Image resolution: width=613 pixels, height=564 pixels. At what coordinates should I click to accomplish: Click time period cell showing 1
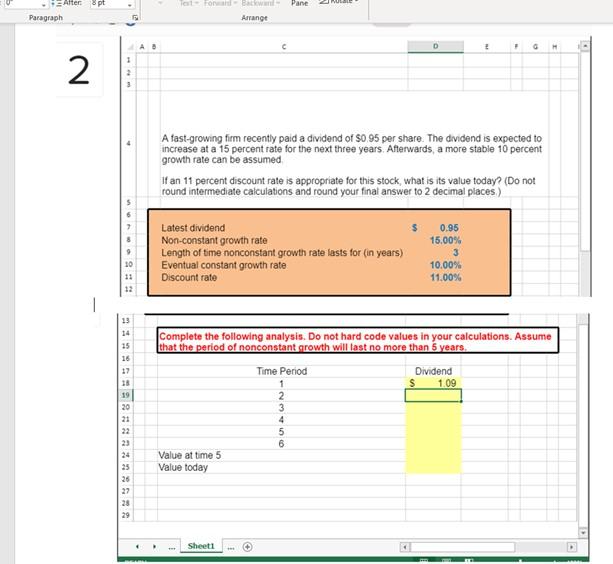coord(281,384)
